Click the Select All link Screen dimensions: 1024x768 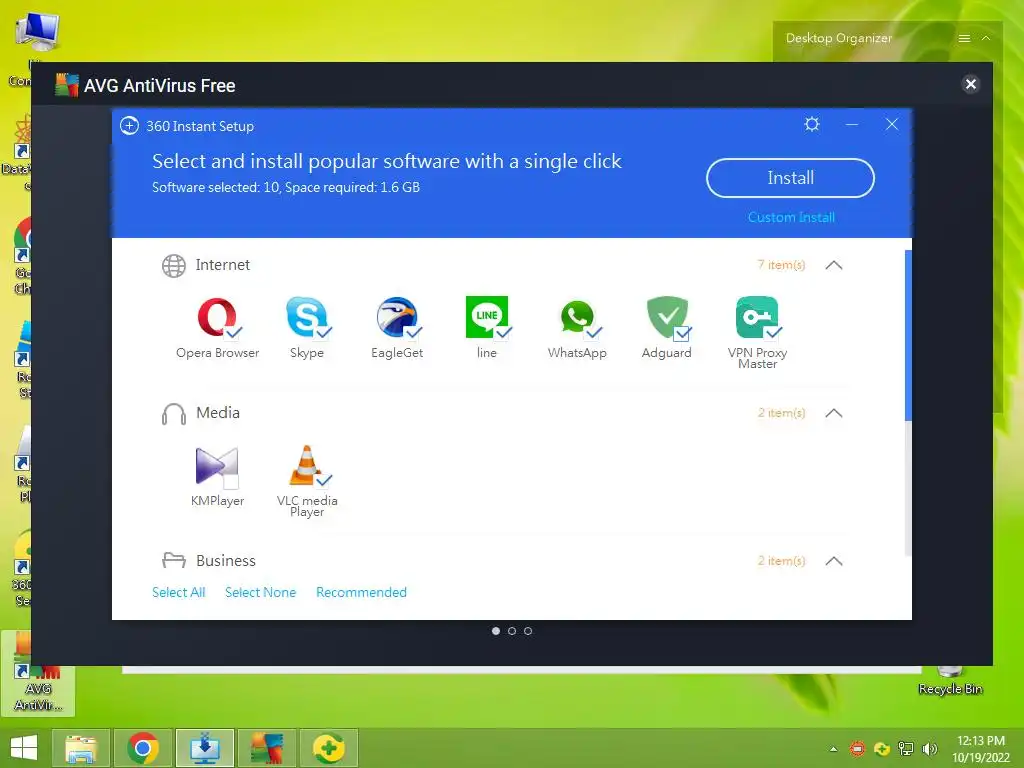(x=178, y=592)
